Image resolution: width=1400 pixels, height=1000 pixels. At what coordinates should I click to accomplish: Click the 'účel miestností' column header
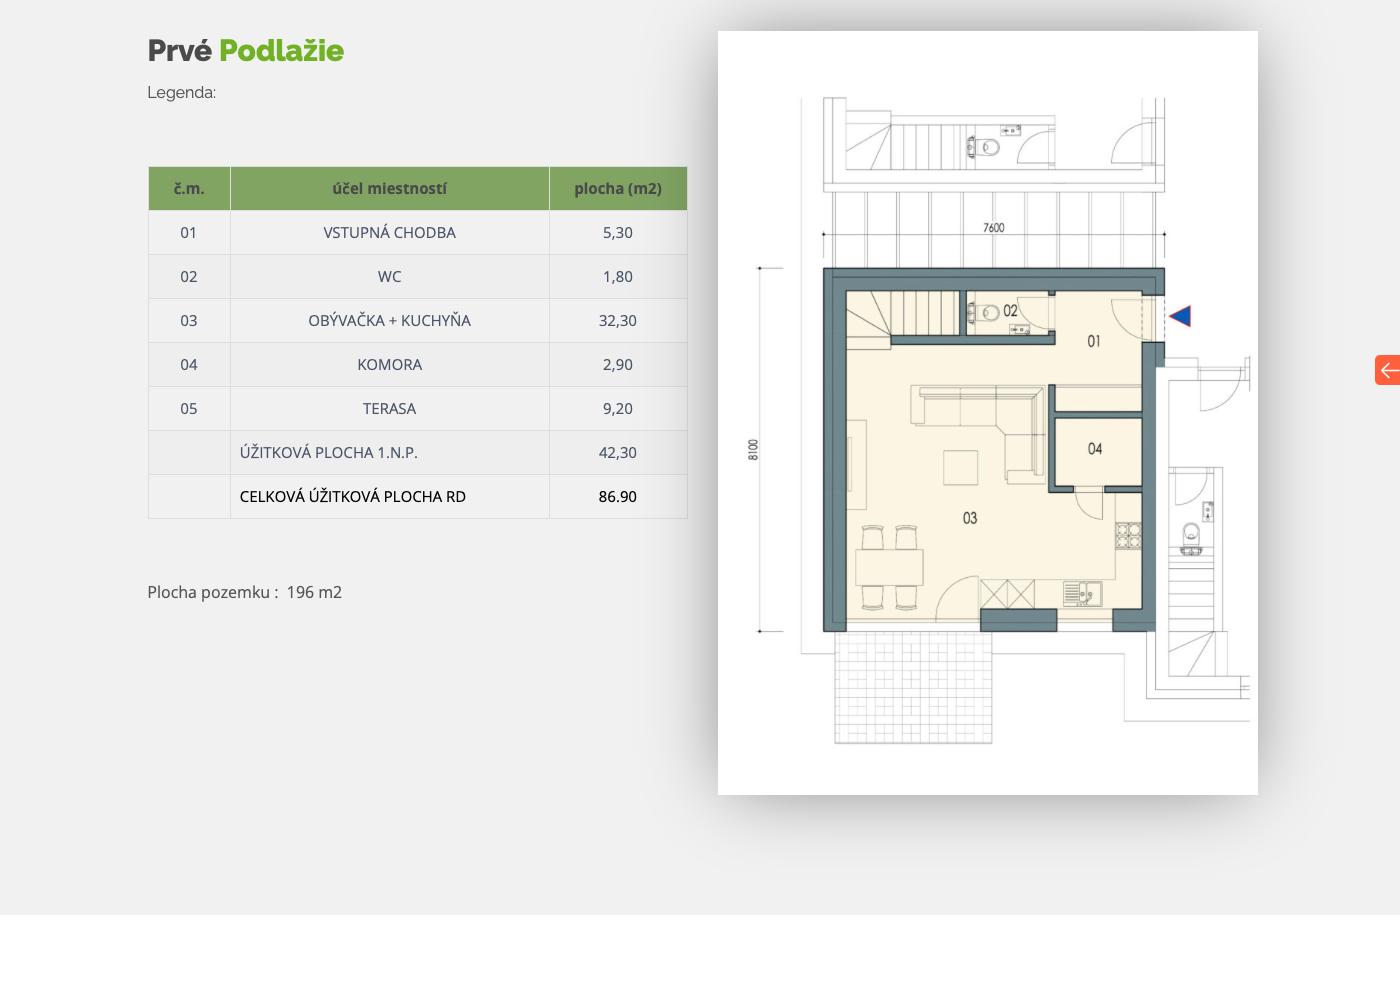pyautogui.click(x=390, y=188)
